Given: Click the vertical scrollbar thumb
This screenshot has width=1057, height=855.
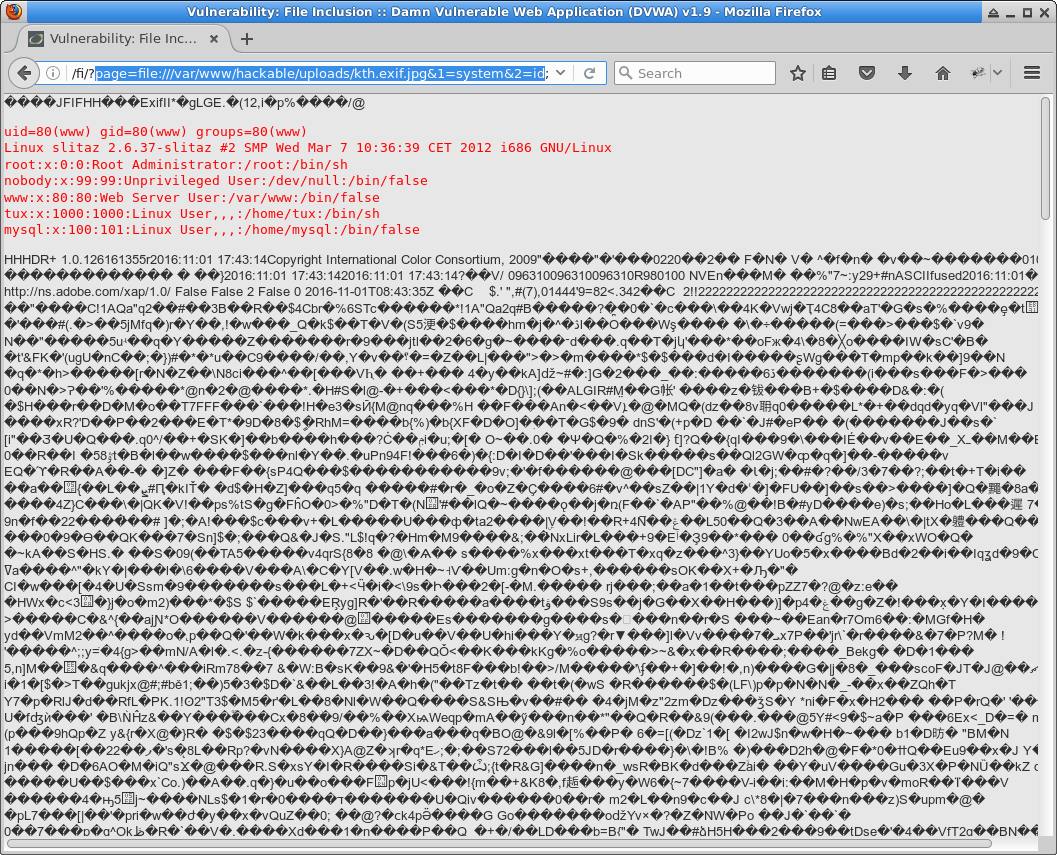Looking at the screenshot, I should pos(1045,158).
